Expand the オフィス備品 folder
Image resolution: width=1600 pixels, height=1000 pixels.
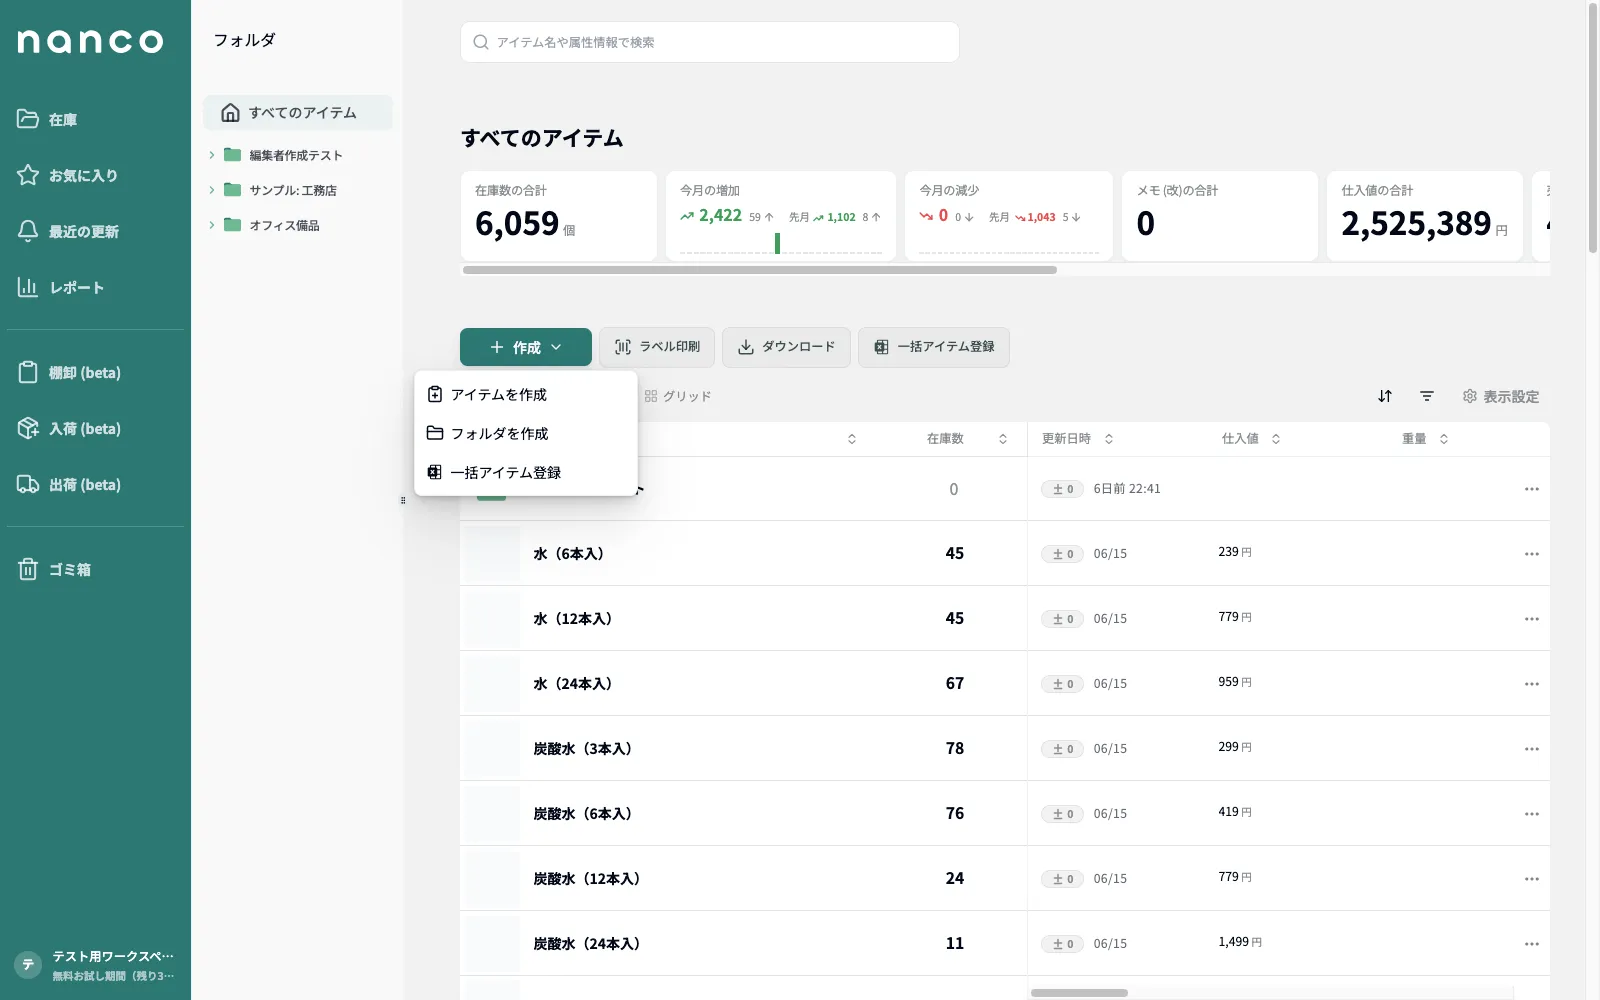click(212, 225)
